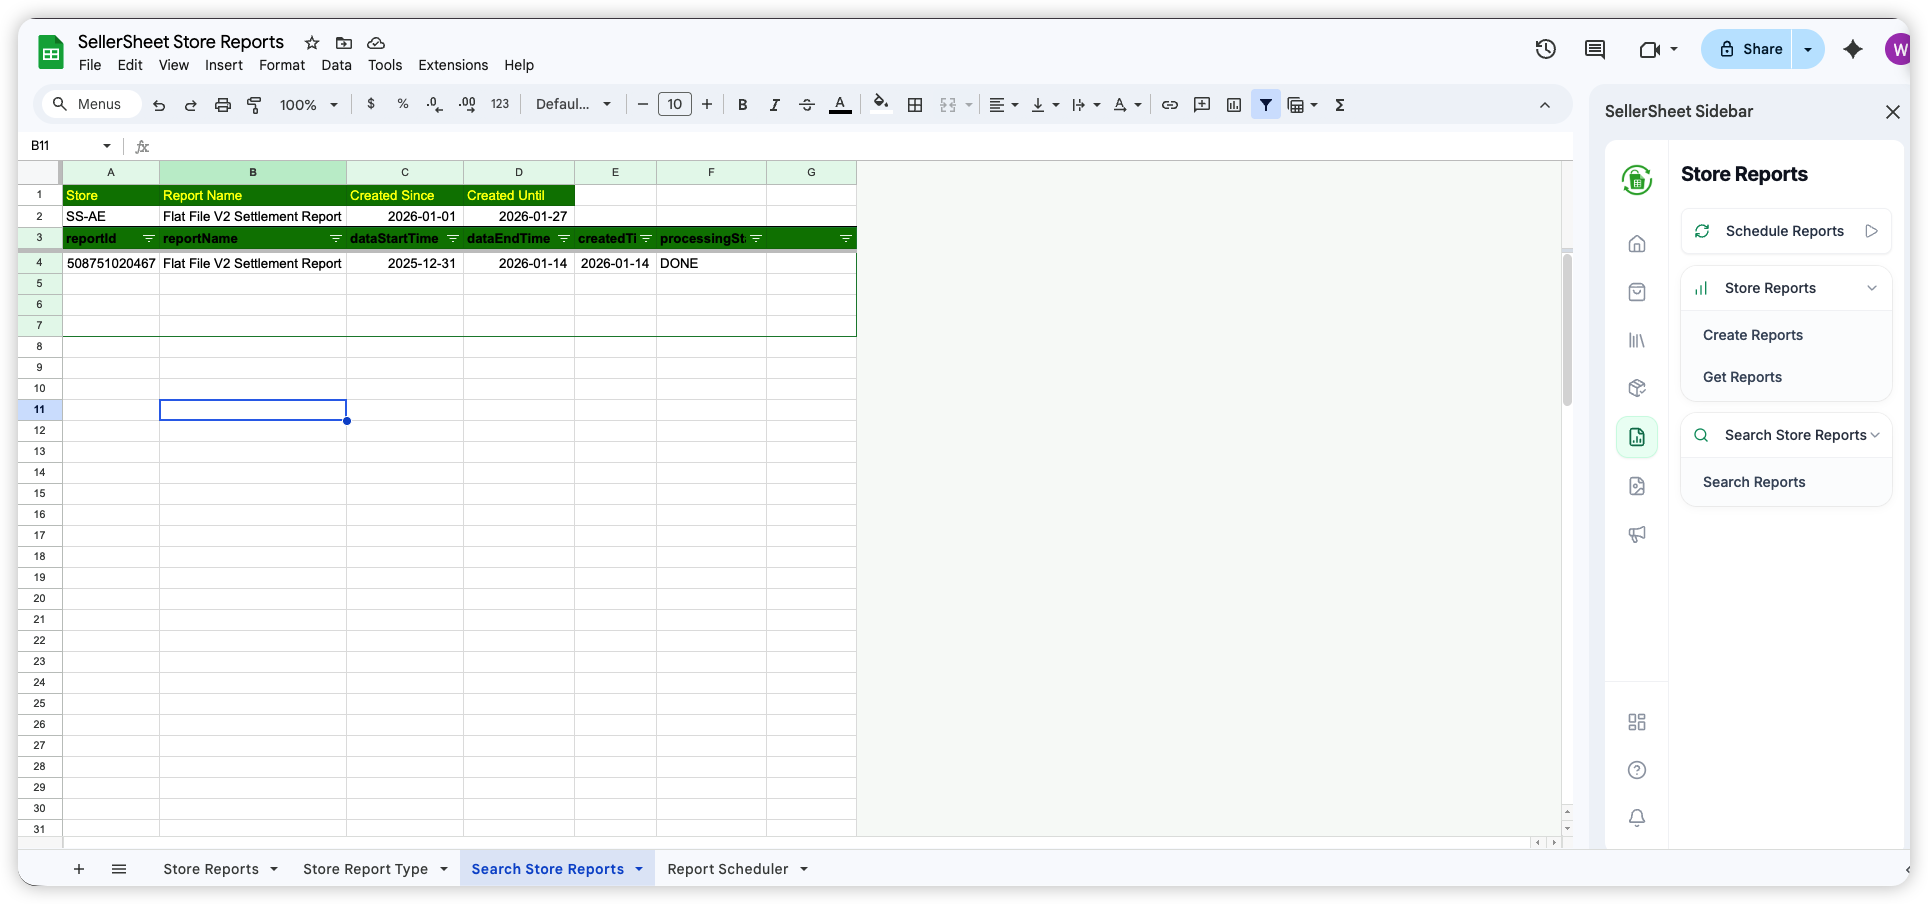Open the text color picker in the toolbar

840,104
